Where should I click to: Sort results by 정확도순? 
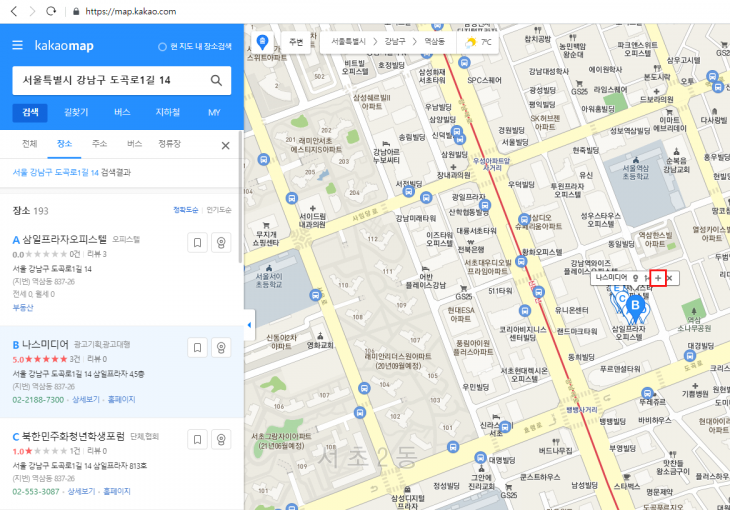[x=186, y=211]
